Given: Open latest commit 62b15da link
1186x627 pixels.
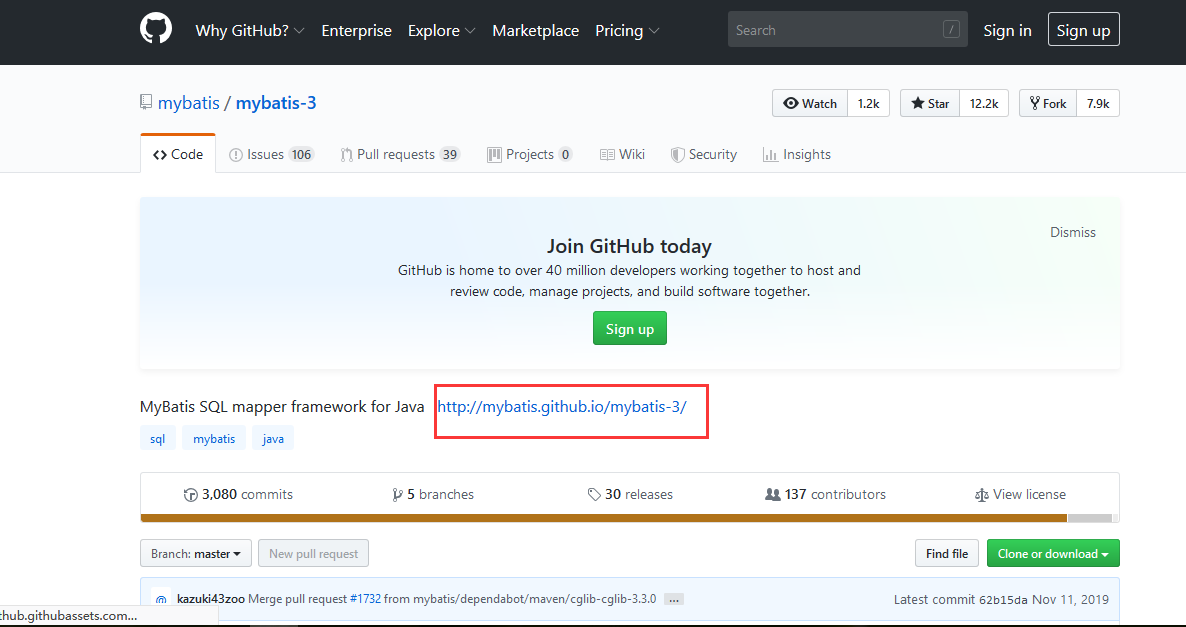Looking at the screenshot, I should click(x=1003, y=600).
